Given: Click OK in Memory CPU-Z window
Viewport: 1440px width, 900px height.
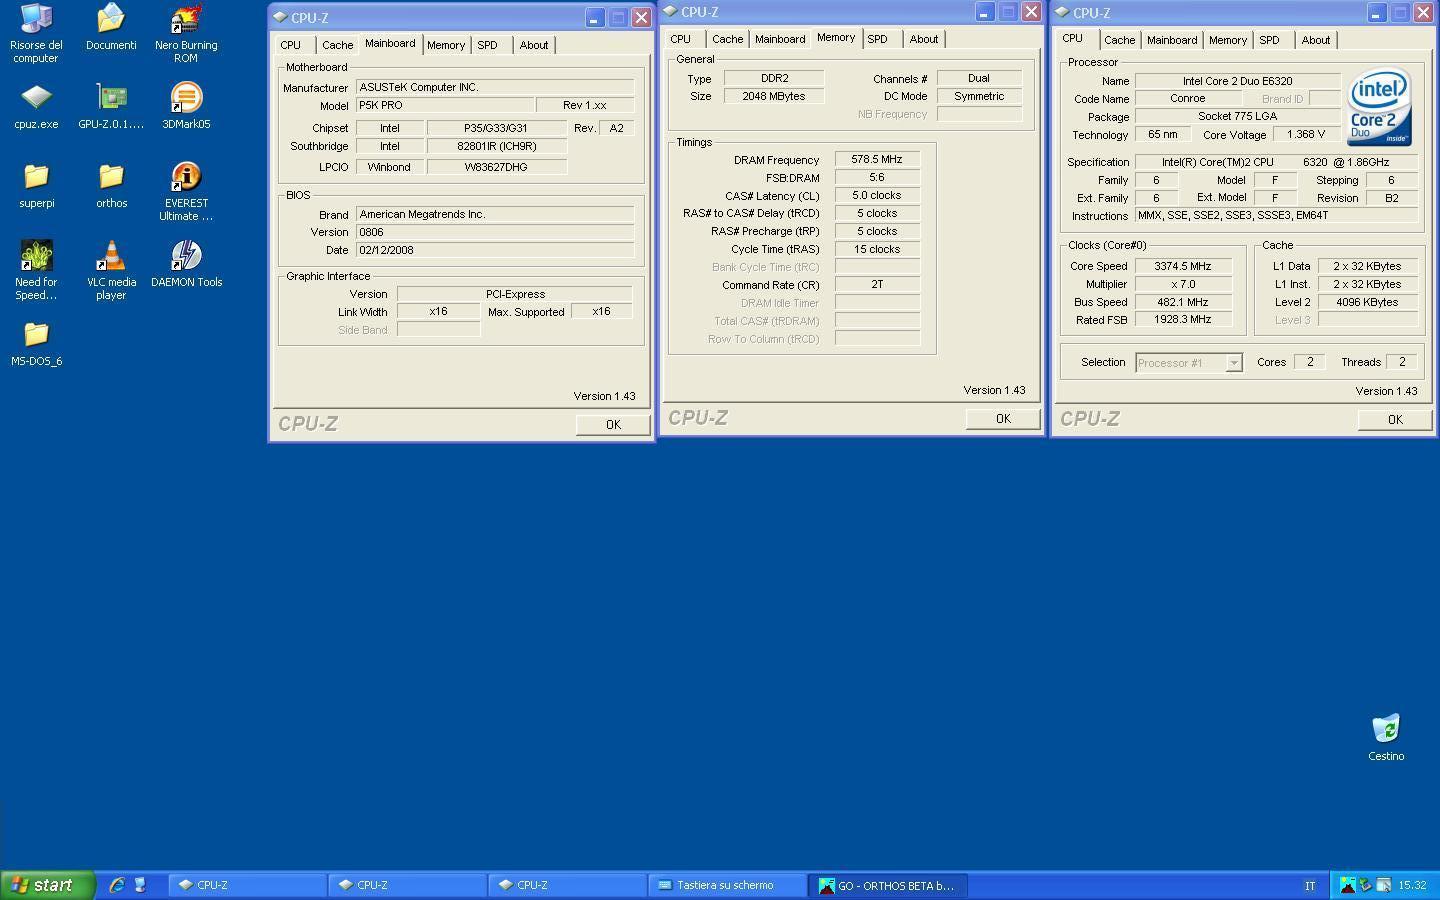Looking at the screenshot, I should 1003,419.
